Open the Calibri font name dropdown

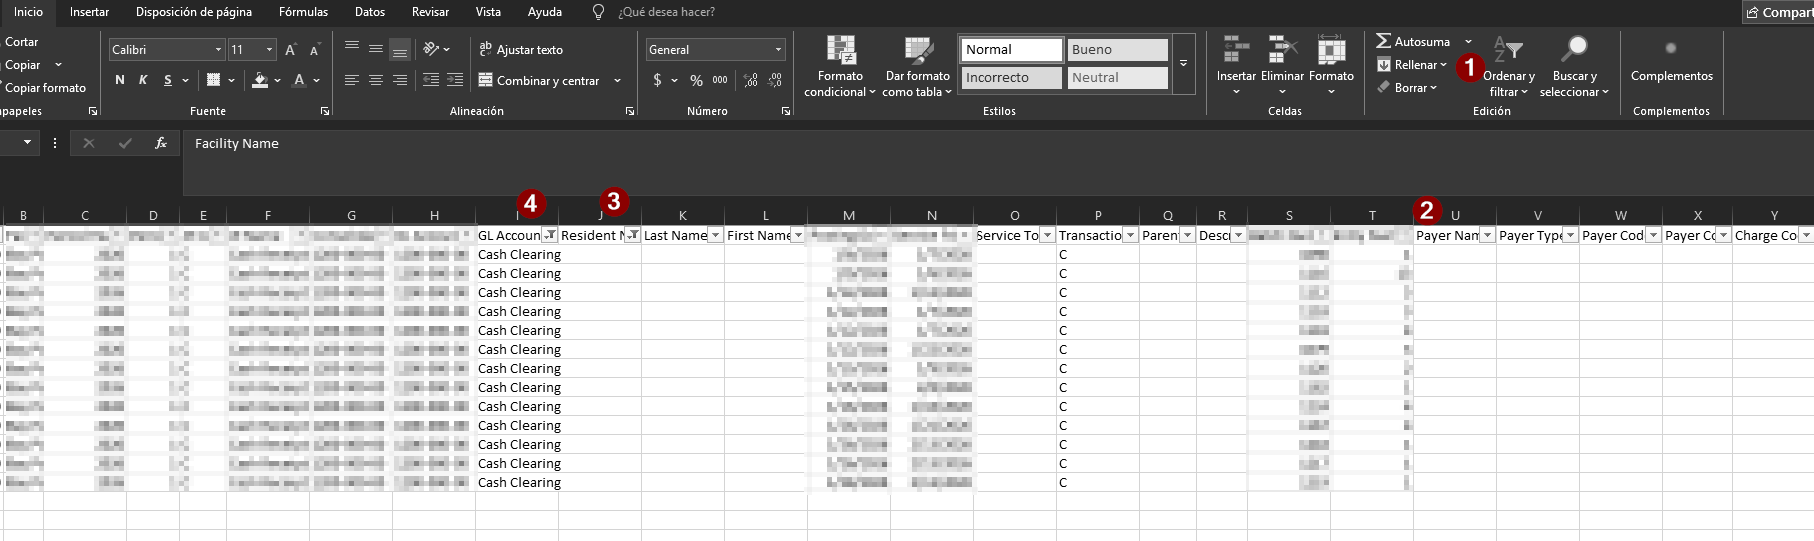(218, 50)
